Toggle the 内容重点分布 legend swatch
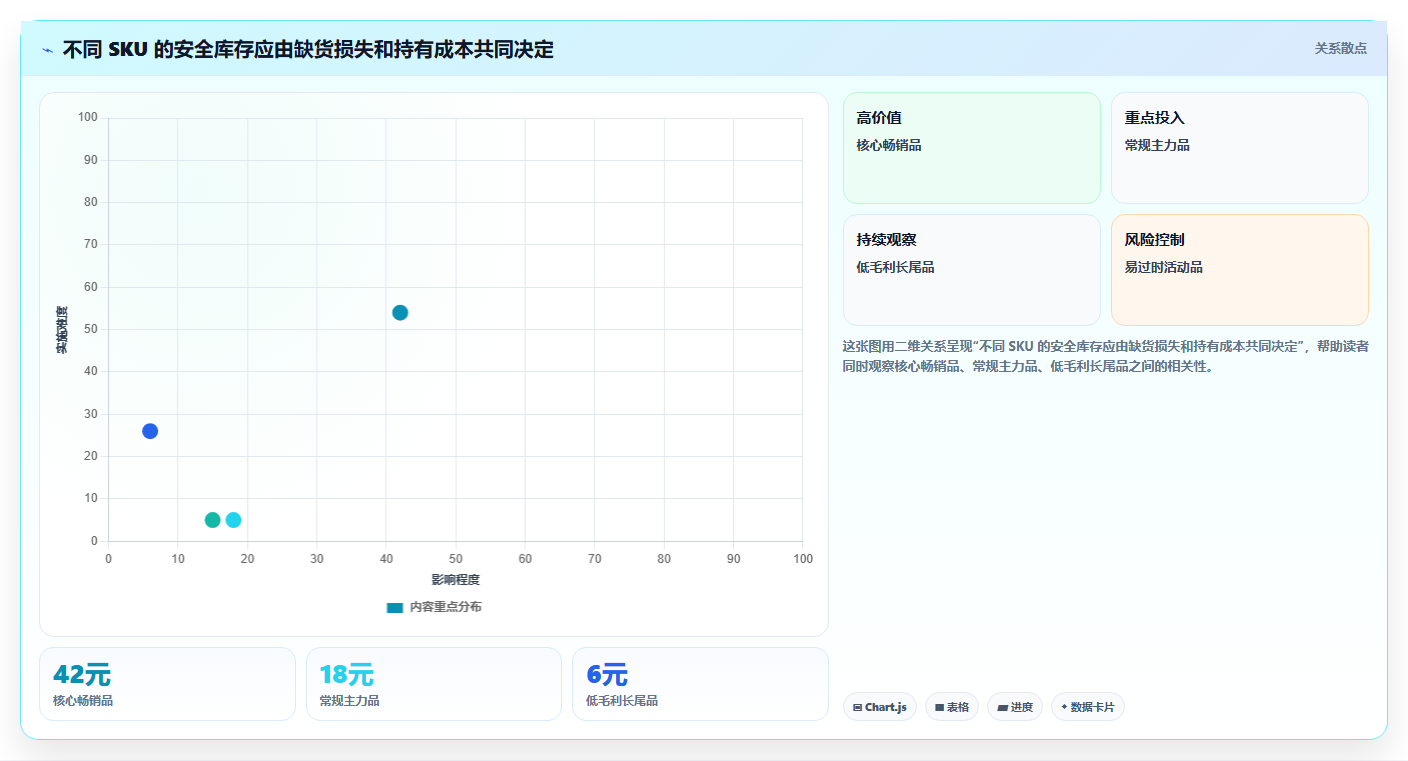This screenshot has width=1408, height=761. 395,607
